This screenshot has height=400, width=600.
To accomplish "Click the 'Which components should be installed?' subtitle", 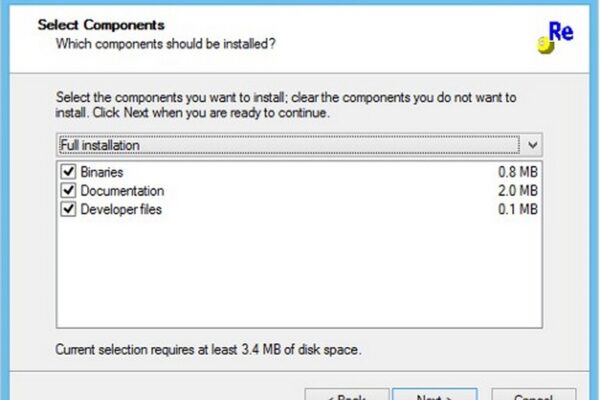I will pyautogui.click(x=166, y=44).
